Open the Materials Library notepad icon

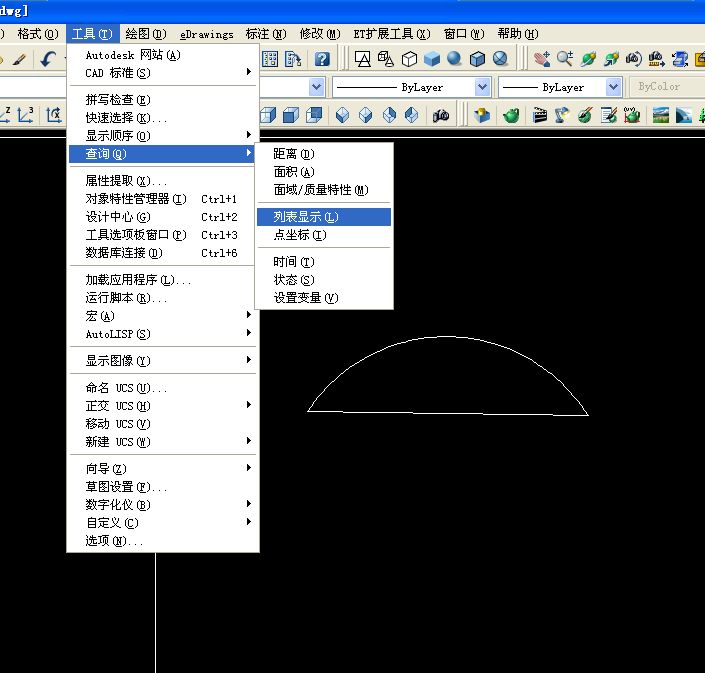click(609, 116)
